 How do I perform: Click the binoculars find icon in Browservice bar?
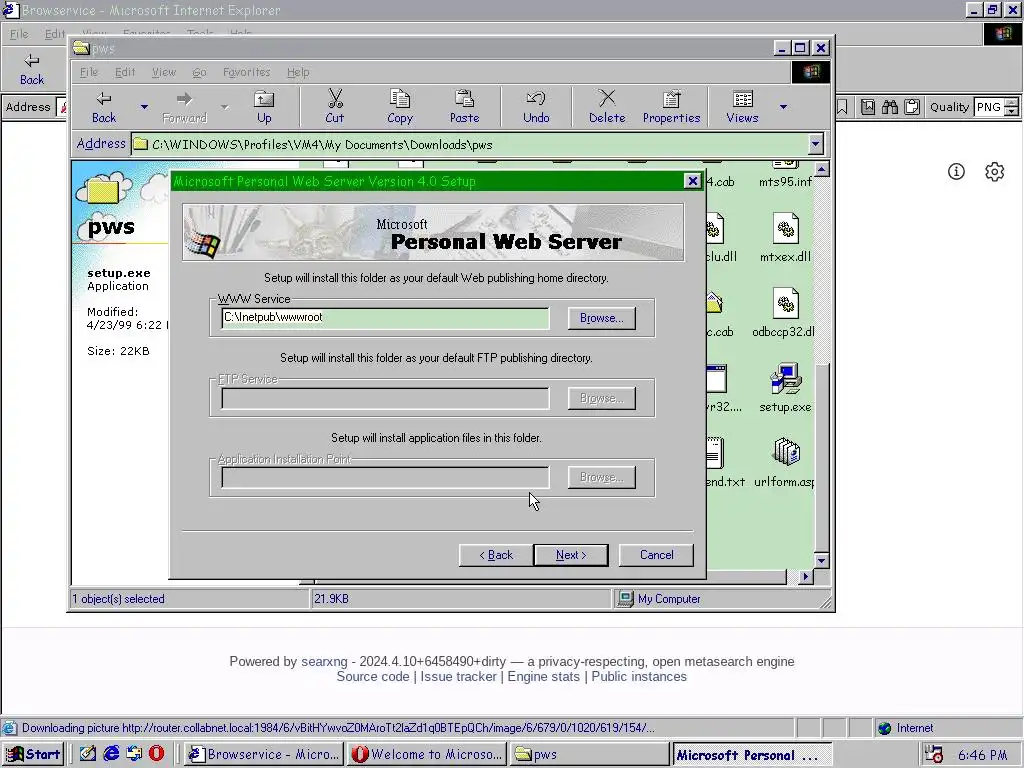pyautogui.click(x=889, y=106)
